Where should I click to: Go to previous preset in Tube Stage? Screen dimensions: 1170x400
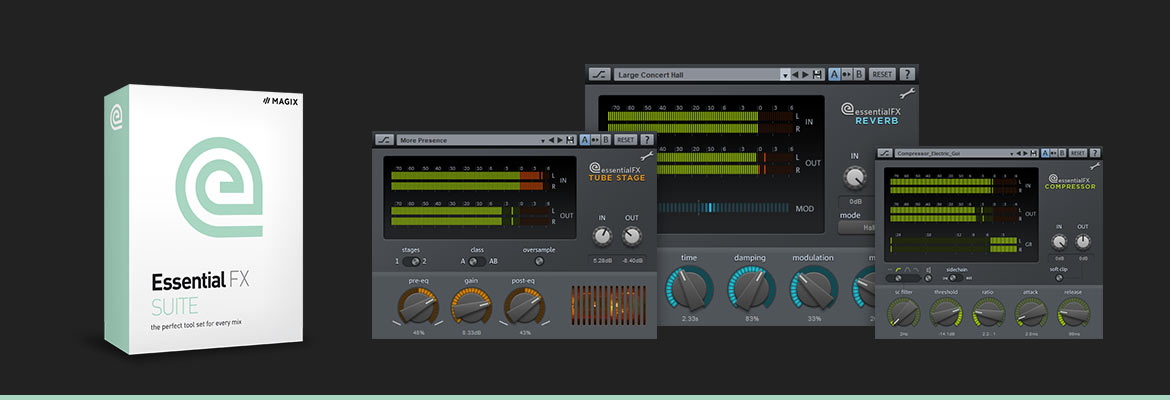(551, 140)
